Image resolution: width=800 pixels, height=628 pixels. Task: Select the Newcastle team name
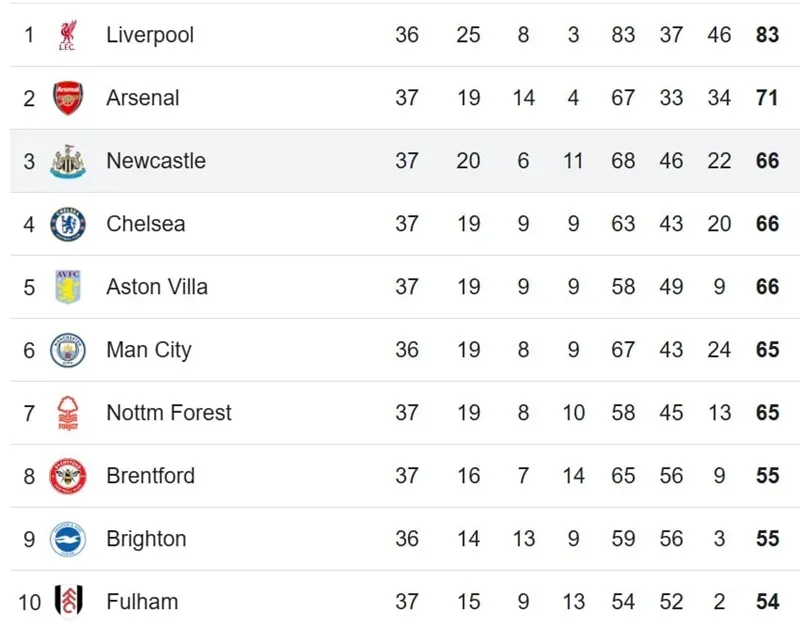point(156,161)
